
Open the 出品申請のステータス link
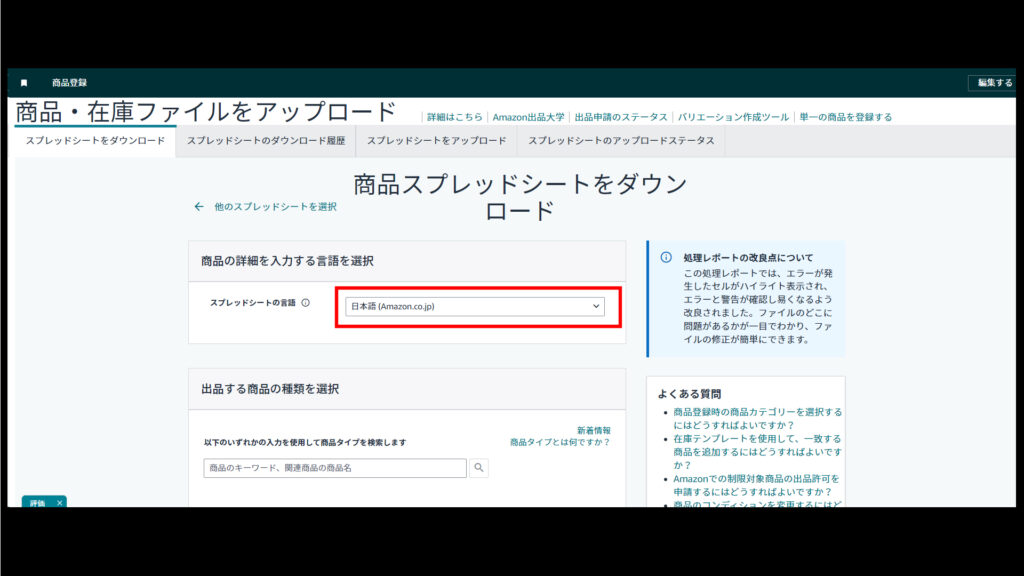(x=621, y=117)
